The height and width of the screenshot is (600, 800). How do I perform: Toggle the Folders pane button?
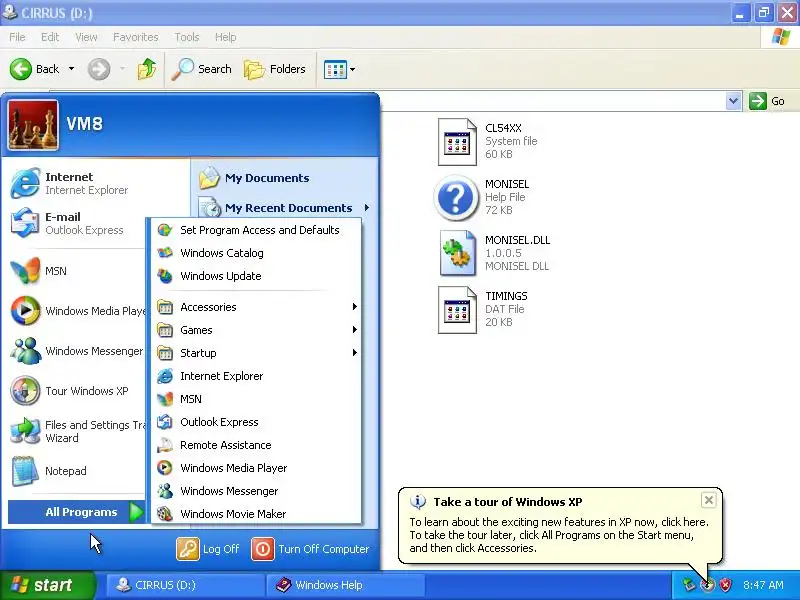[274, 69]
